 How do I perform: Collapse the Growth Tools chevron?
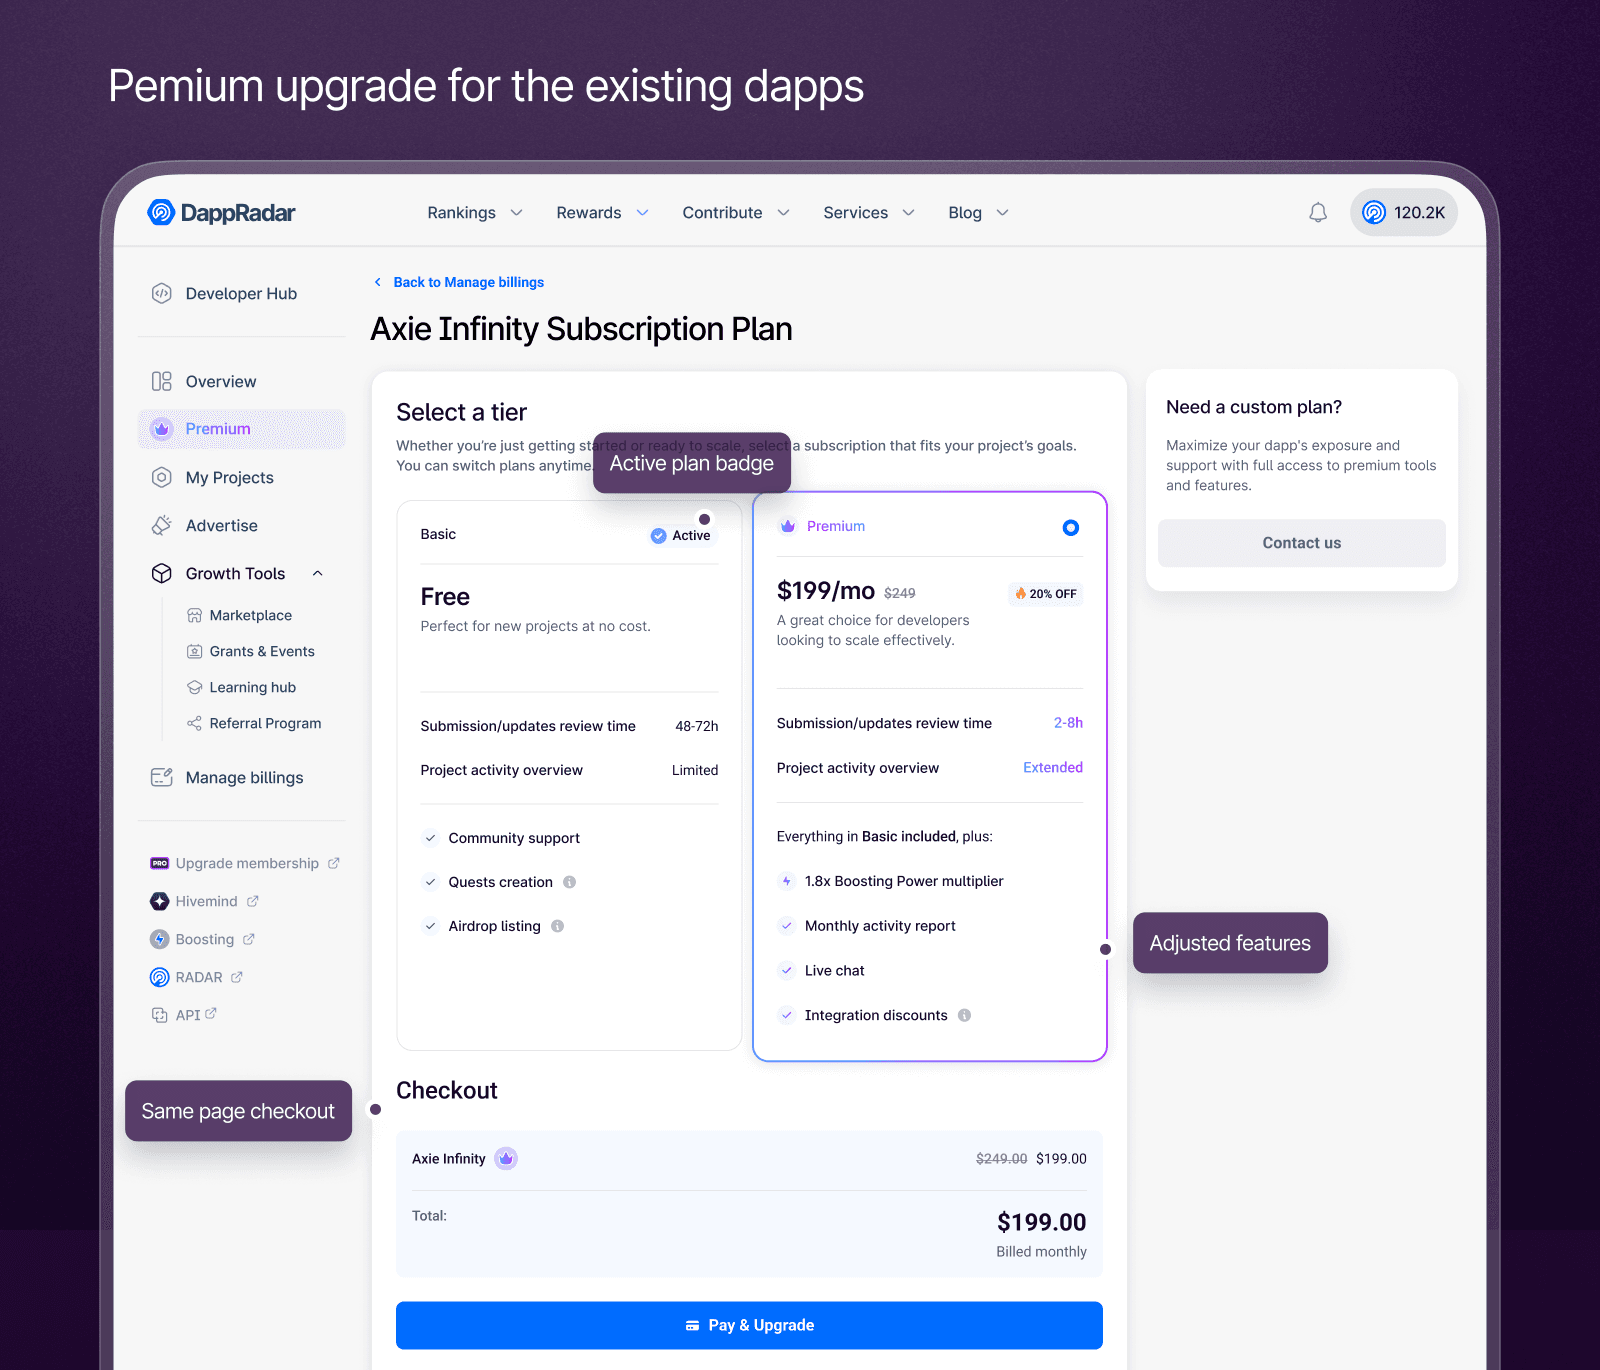pos(318,573)
